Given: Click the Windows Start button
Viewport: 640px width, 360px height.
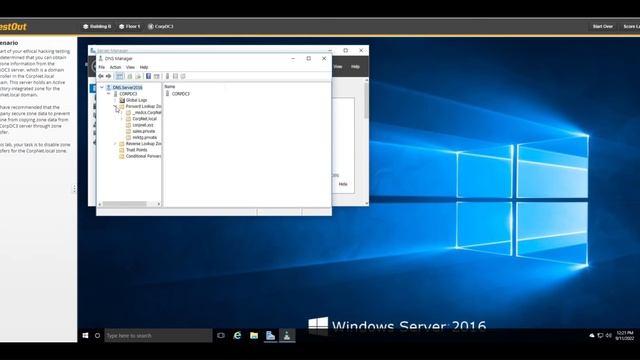Looking at the screenshot, I should [x=85, y=336].
